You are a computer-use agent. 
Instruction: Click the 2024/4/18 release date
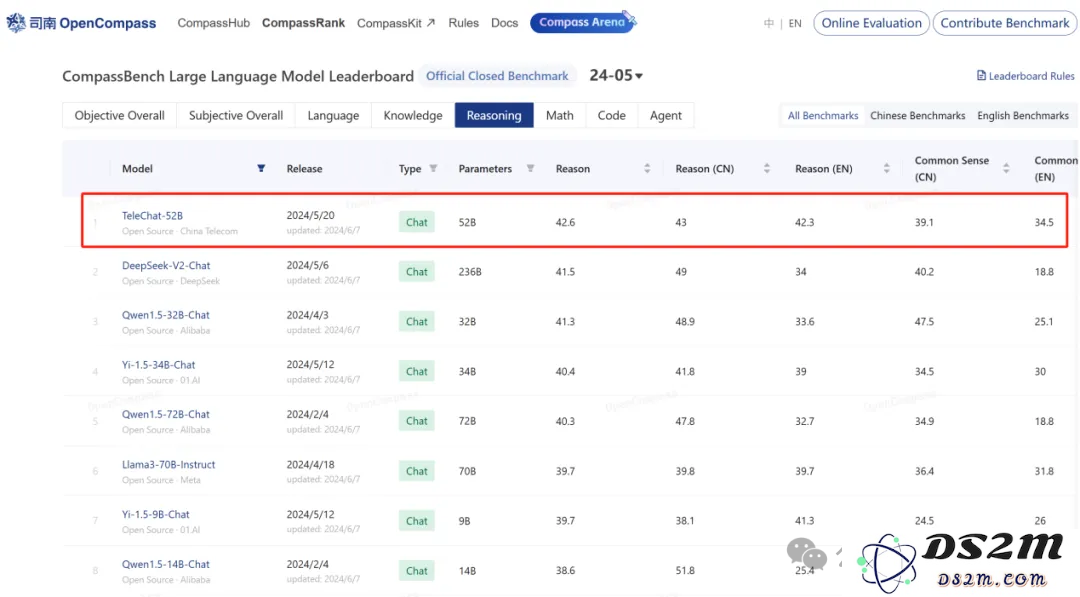(310, 464)
